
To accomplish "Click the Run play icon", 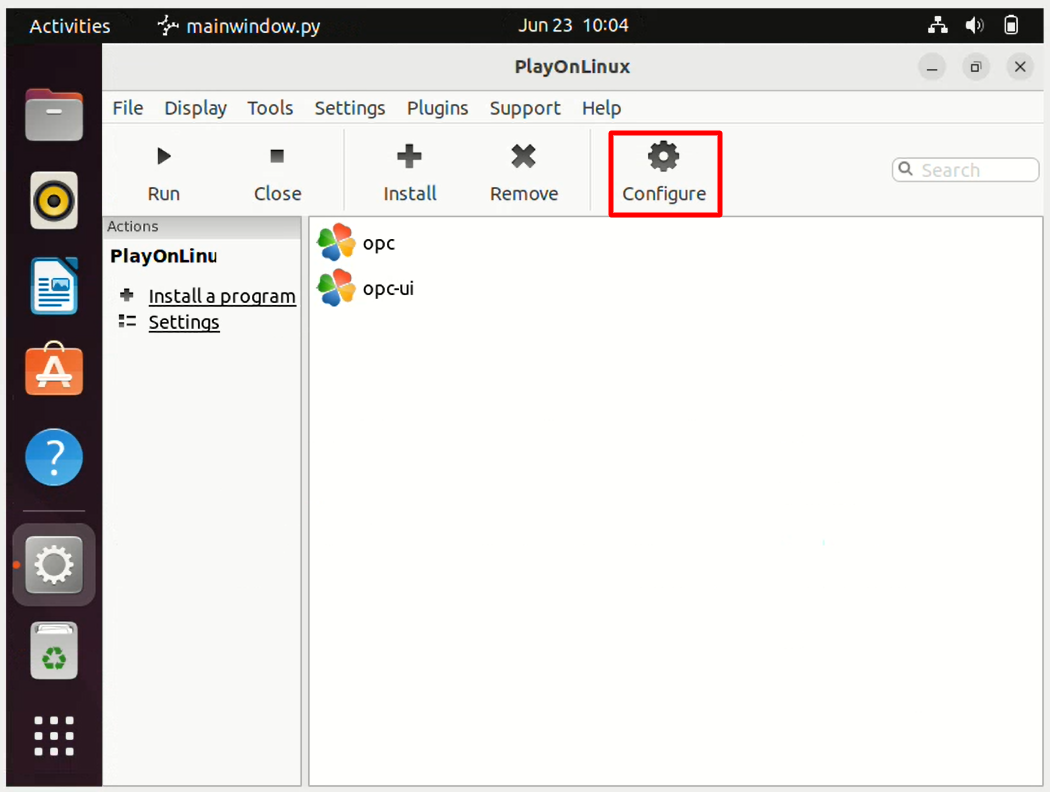I will tap(164, 156).
